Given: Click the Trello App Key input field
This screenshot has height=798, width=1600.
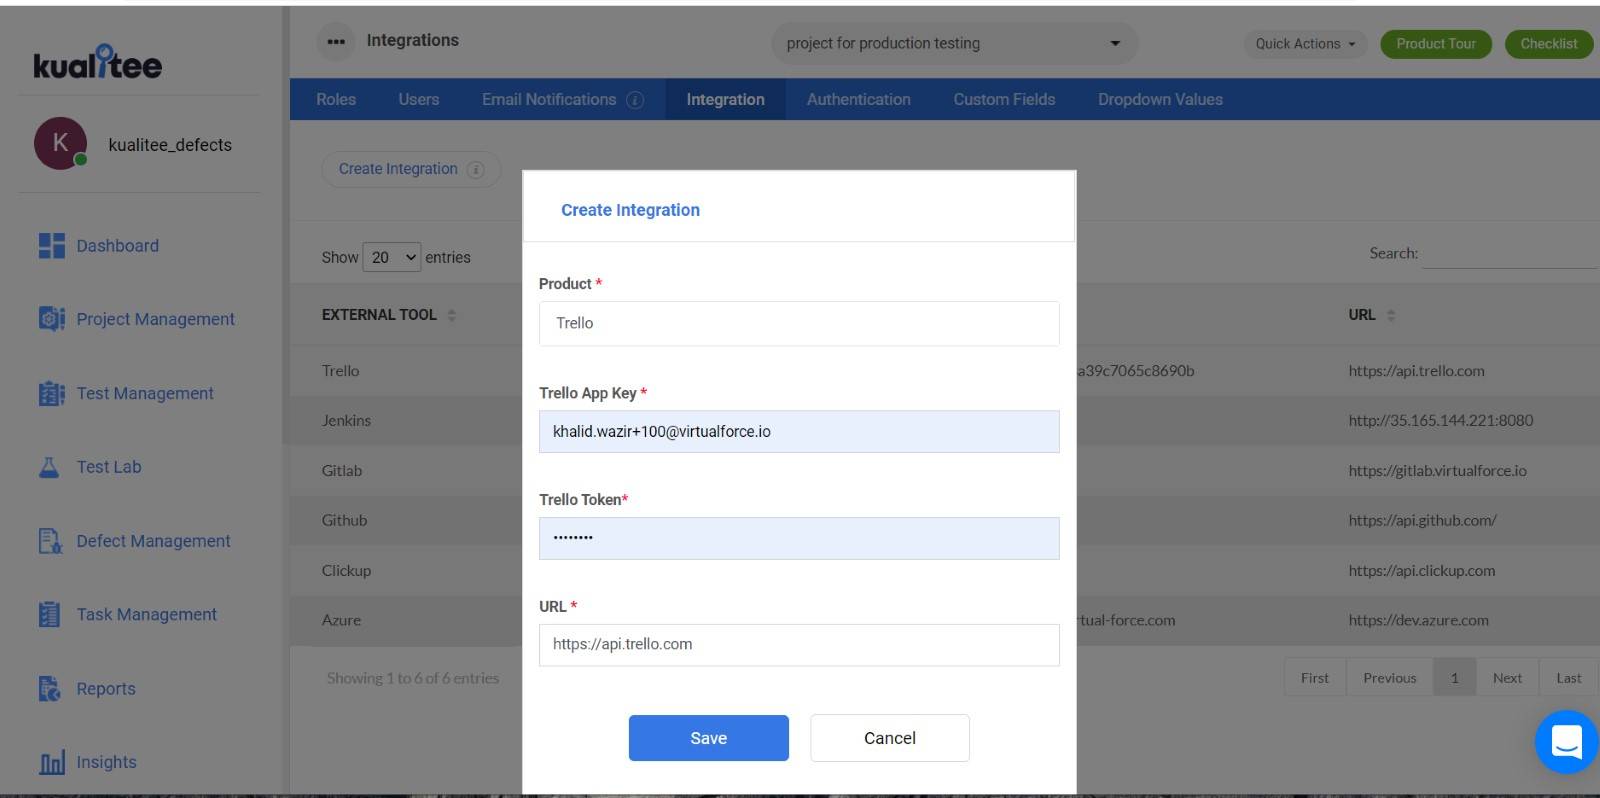Looking at the screenshot, I should (x=799, y=431).
